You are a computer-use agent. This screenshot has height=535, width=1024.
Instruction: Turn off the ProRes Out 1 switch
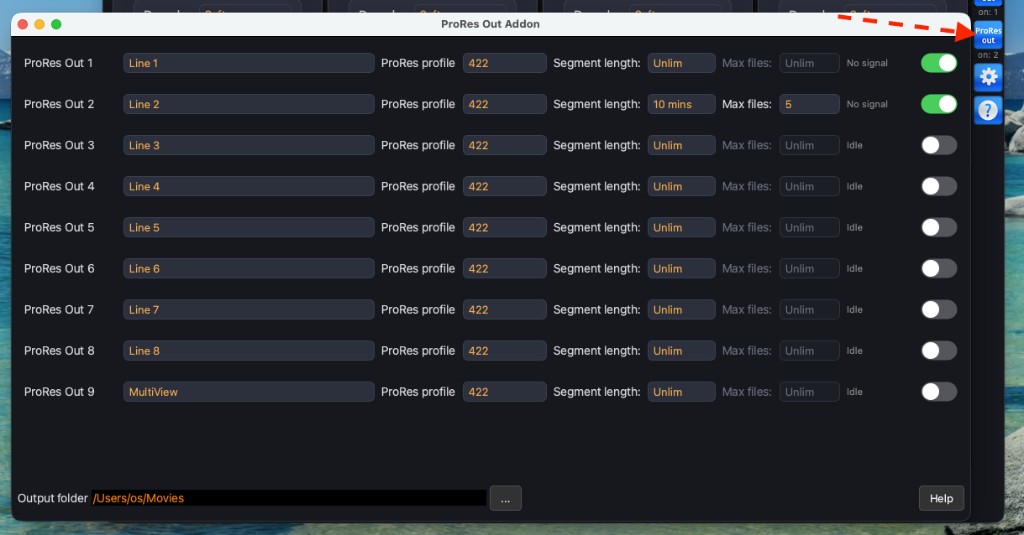tap(939, 63)
